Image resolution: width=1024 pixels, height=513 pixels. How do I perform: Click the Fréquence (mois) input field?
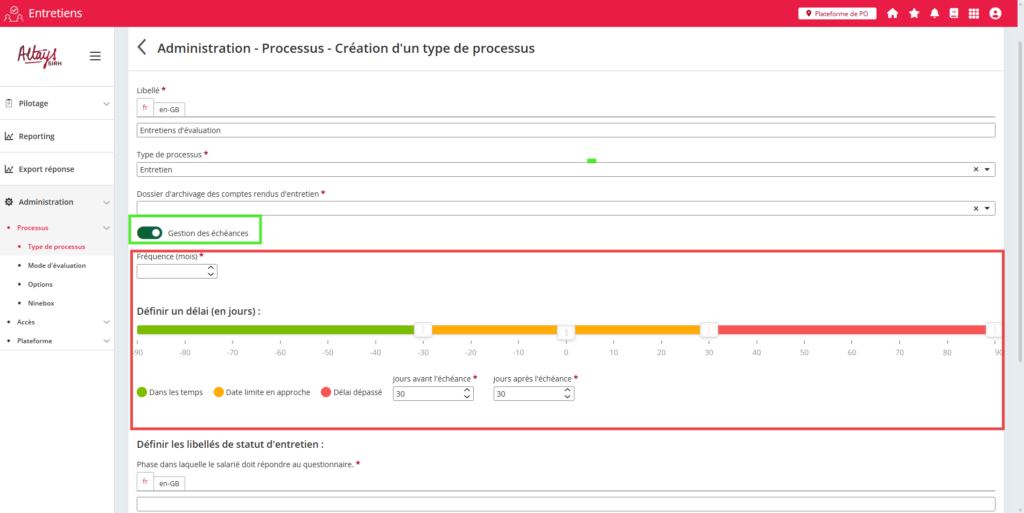173,271
